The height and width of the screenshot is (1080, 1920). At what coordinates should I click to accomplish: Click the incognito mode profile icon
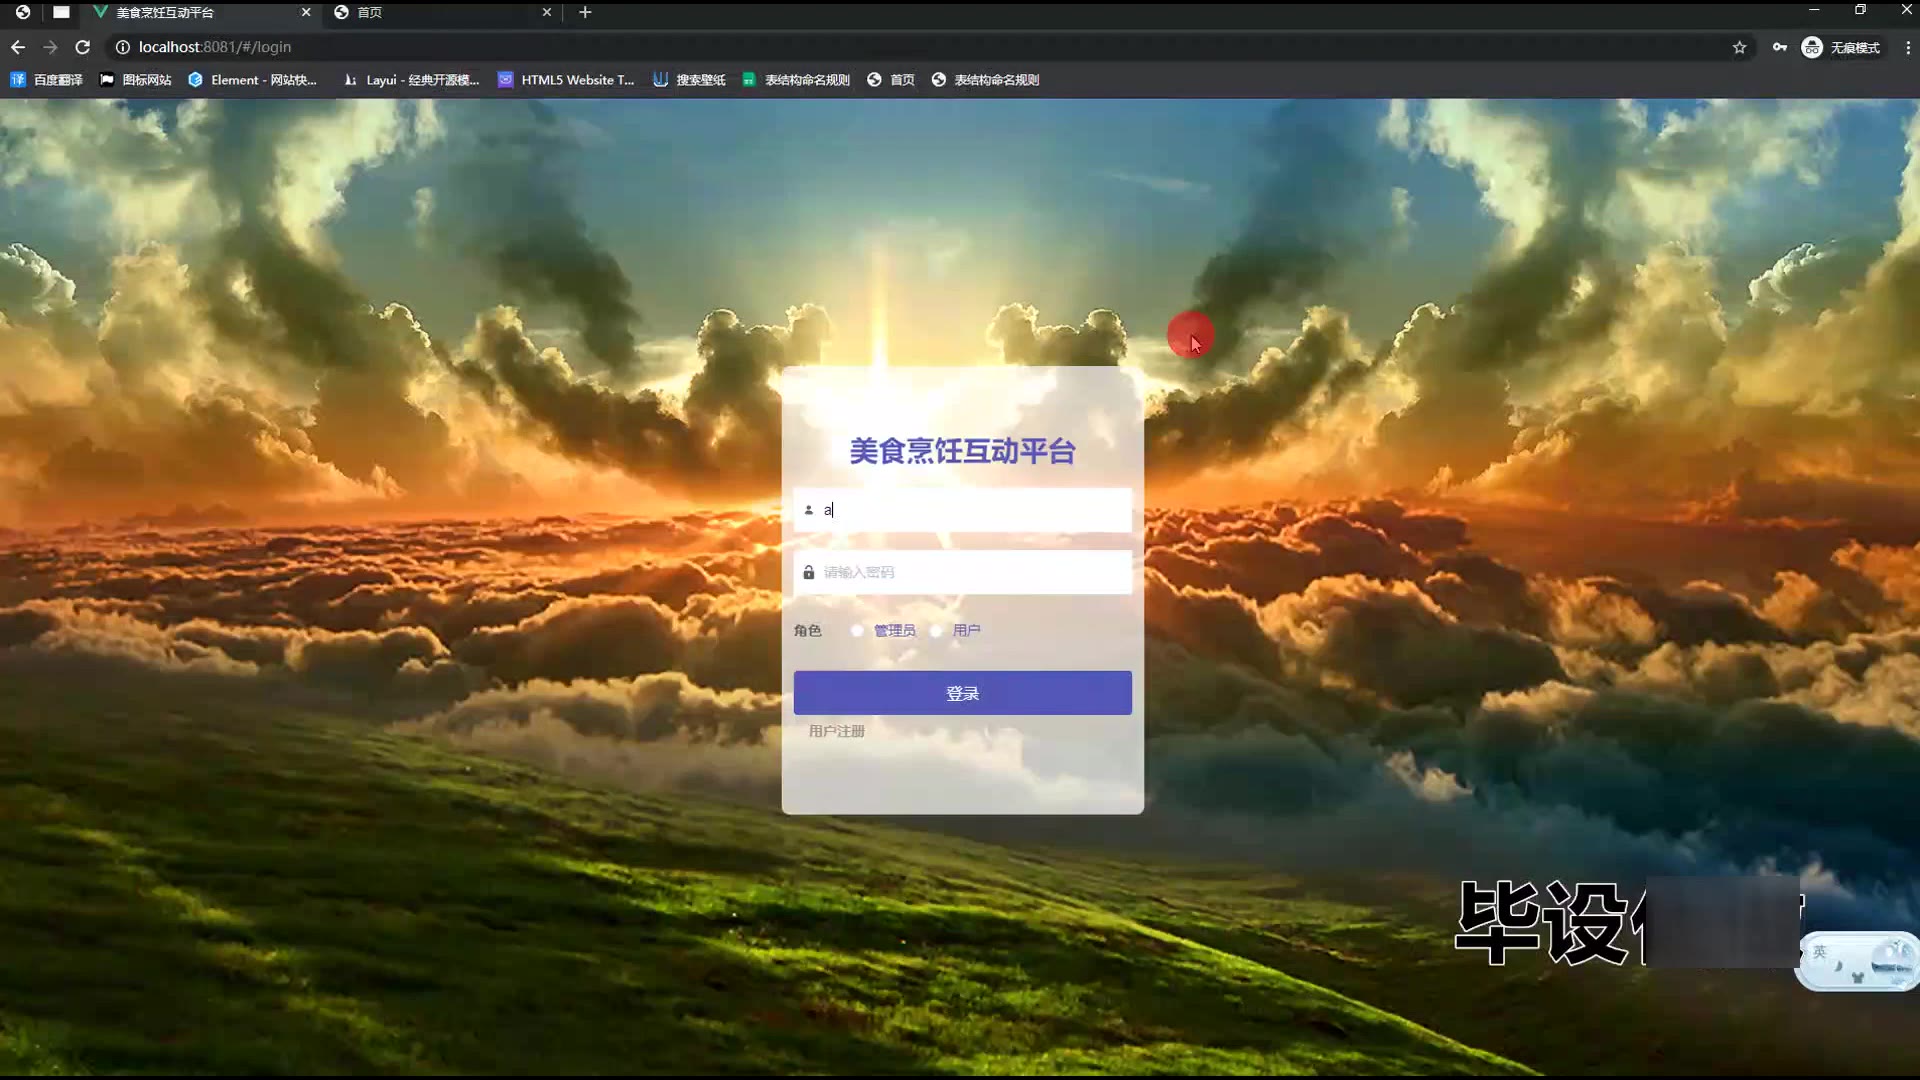click(1811, 47)
